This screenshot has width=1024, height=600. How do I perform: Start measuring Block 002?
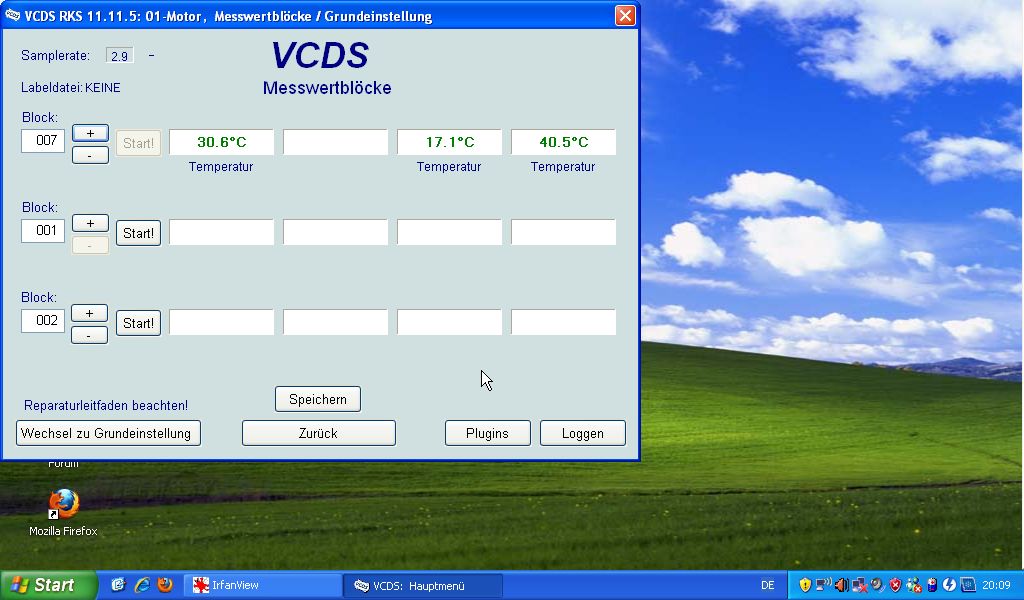pos(138,323)
